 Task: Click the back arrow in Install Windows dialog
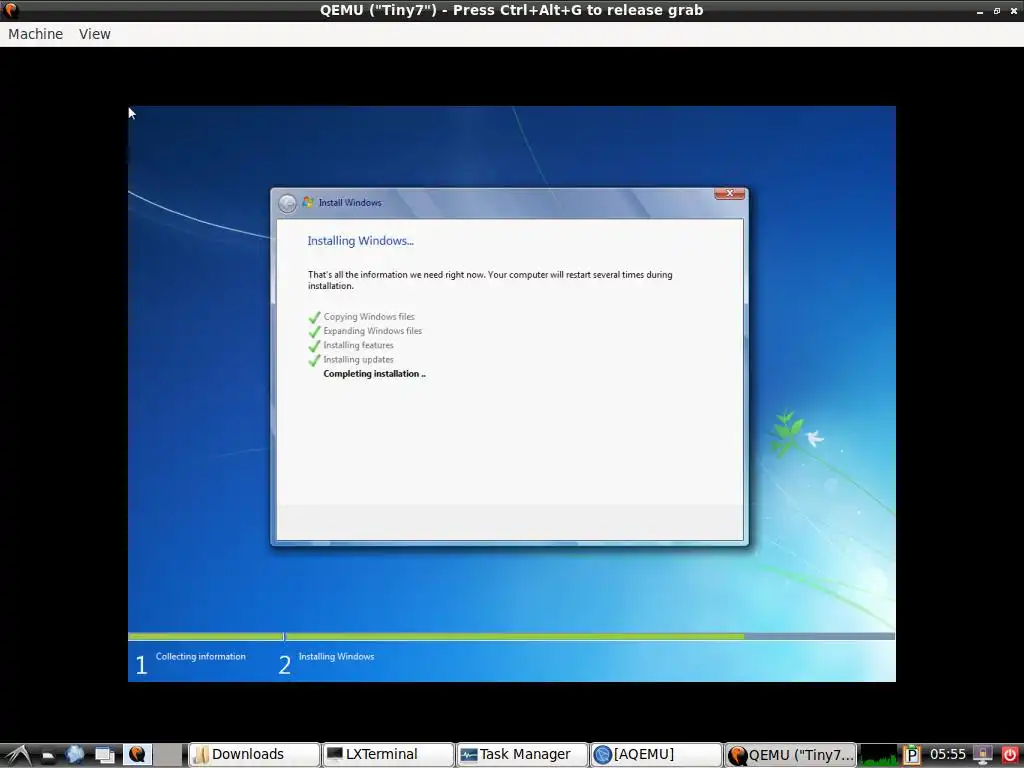(x=287, y=203)
